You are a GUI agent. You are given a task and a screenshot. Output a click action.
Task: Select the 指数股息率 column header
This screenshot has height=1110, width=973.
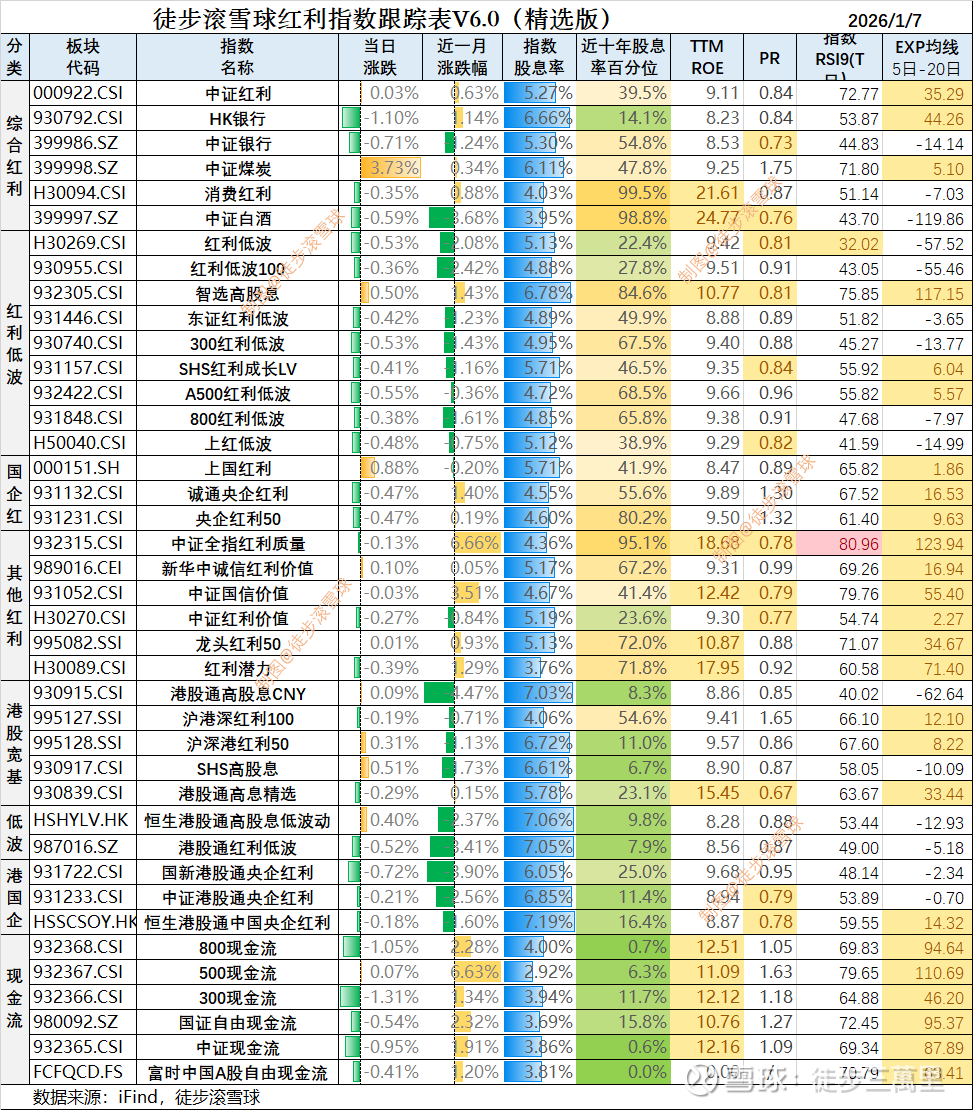[539, 57]
